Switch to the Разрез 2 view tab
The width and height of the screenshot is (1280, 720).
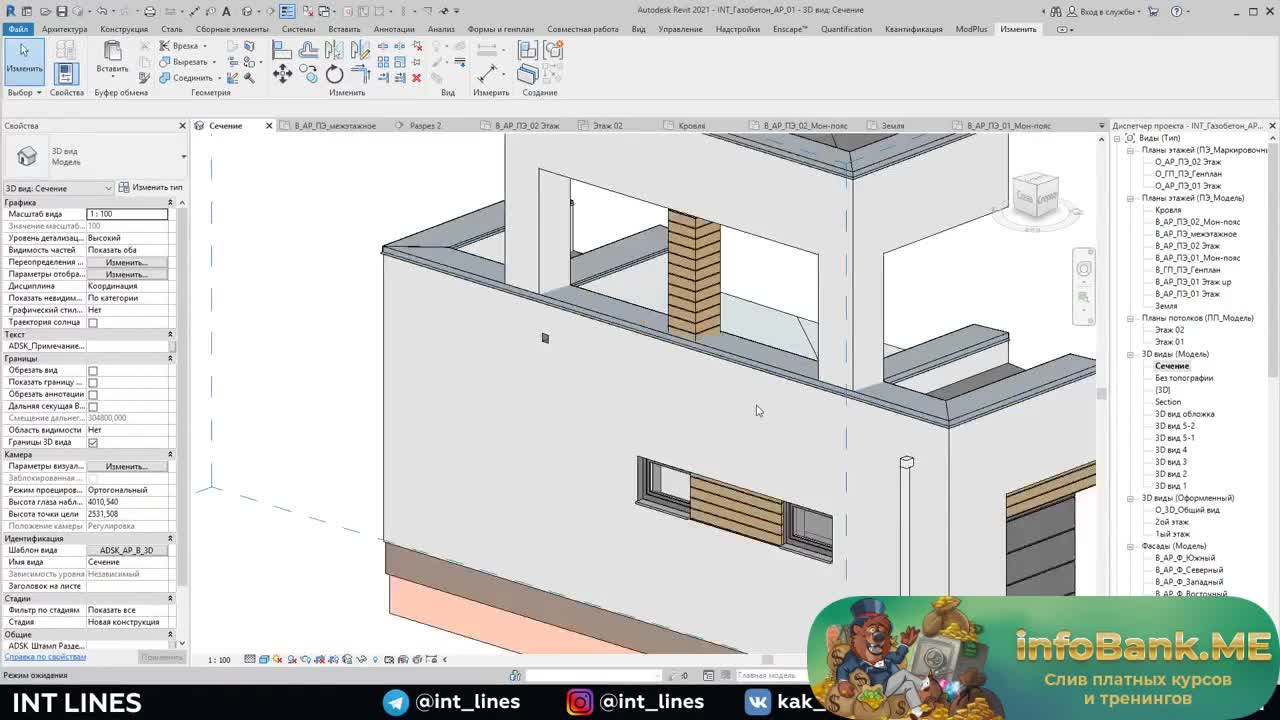pyautogui.click(x=425, y=126)
